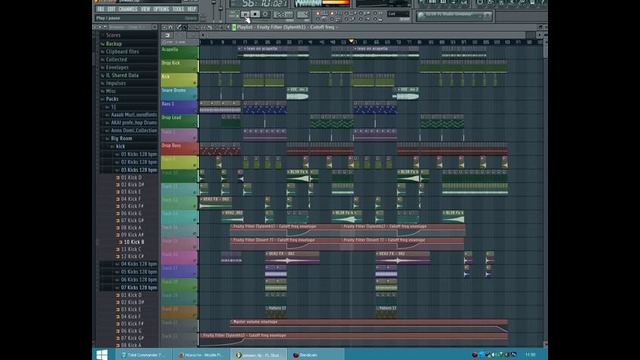The height and width of the screenshot is (360, 640).
Task: Select the 09 Kick A# sample
Action: pos(132,235)
